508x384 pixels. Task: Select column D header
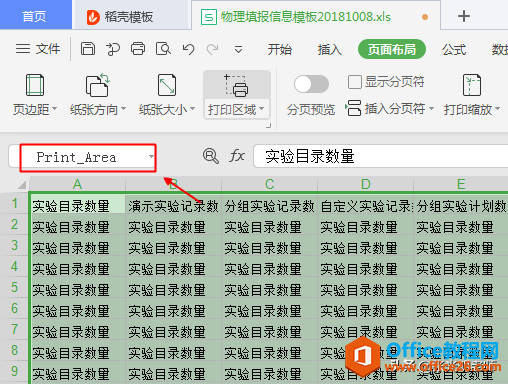tap(365, 184)
